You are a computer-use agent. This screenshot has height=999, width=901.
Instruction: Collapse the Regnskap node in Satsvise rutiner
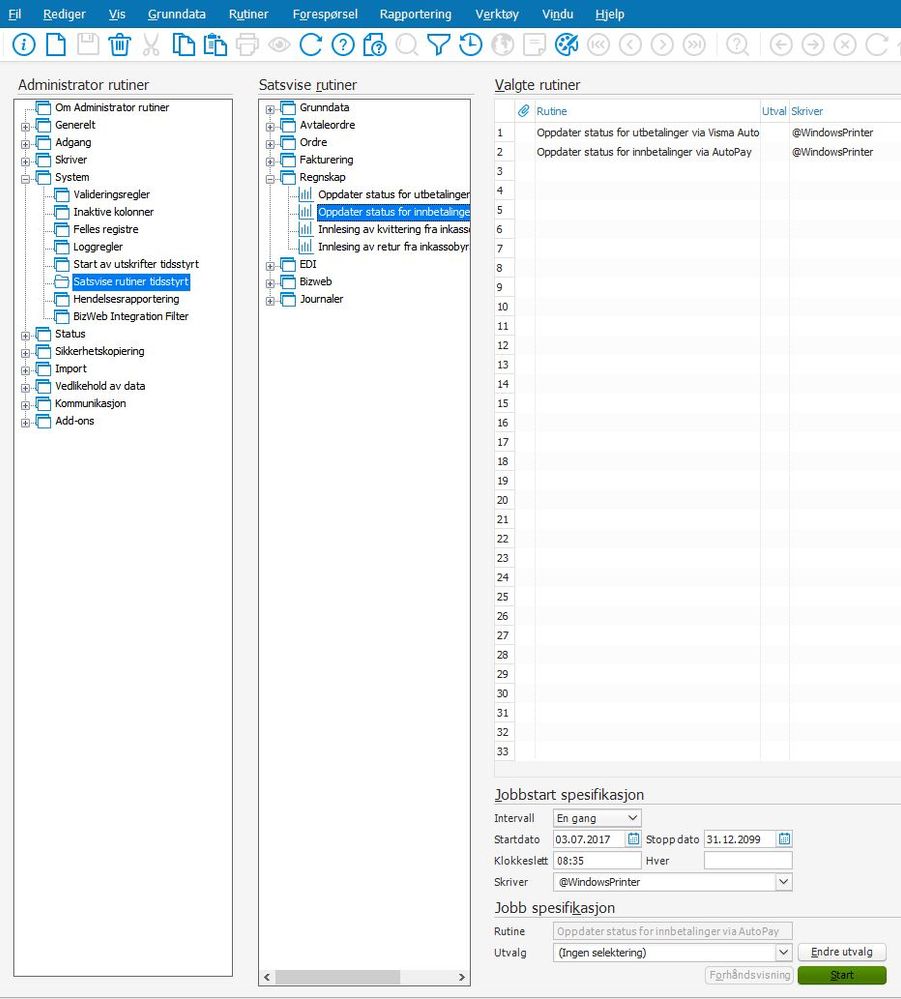pos(270,179)
